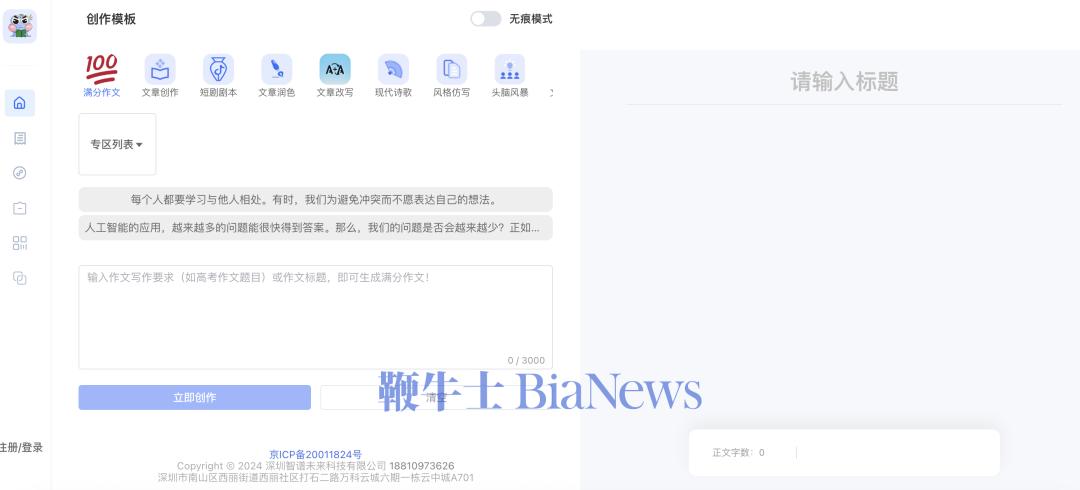Open the document list sidebar icon
This screenshot has height=490, width=1080.
tap(20, 138)
